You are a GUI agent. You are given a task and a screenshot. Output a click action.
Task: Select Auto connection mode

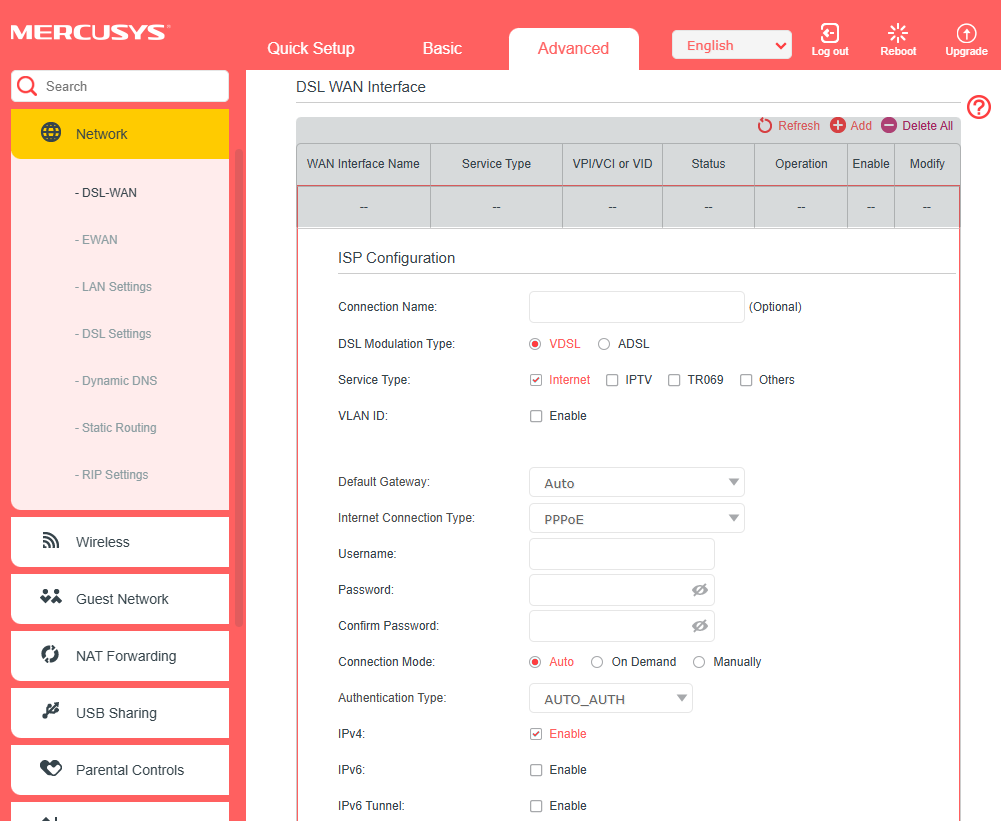pos(535,662)
